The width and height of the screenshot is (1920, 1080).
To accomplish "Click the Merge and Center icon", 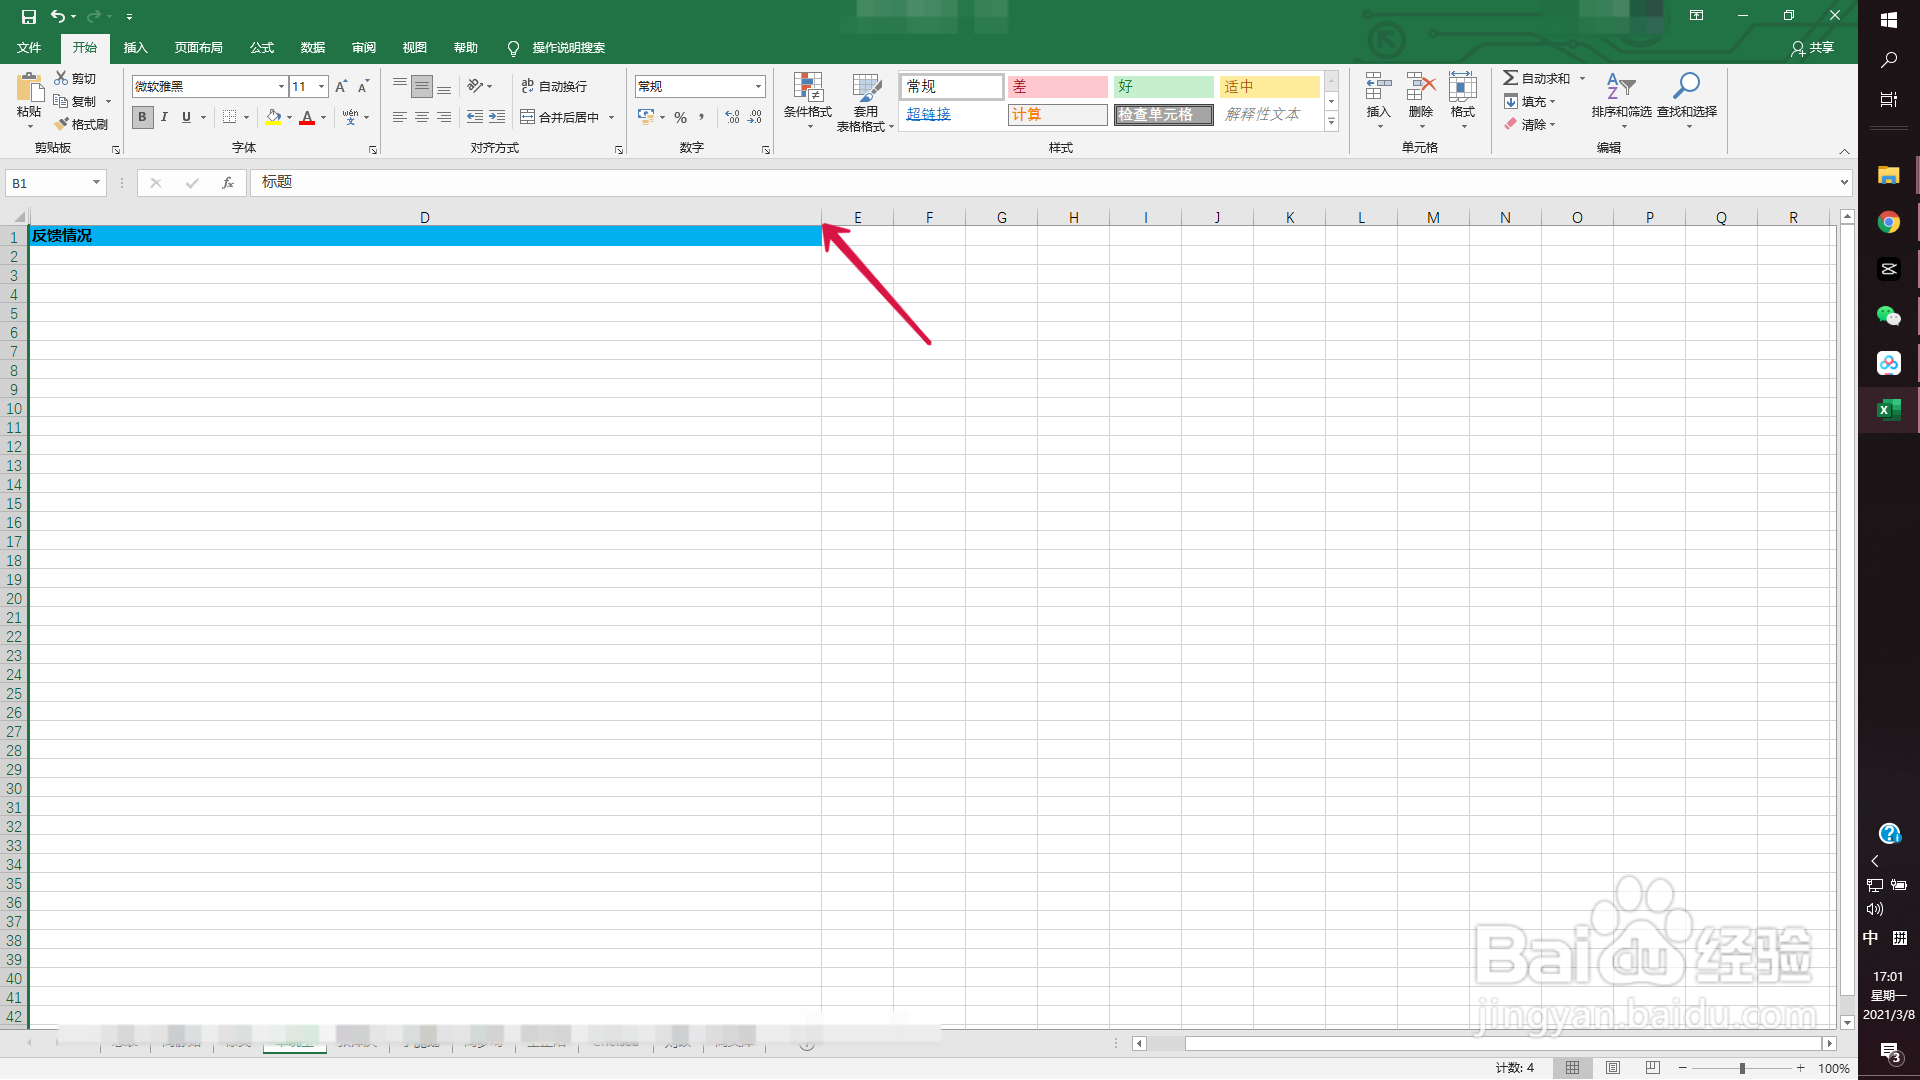I will pos(528,117).
